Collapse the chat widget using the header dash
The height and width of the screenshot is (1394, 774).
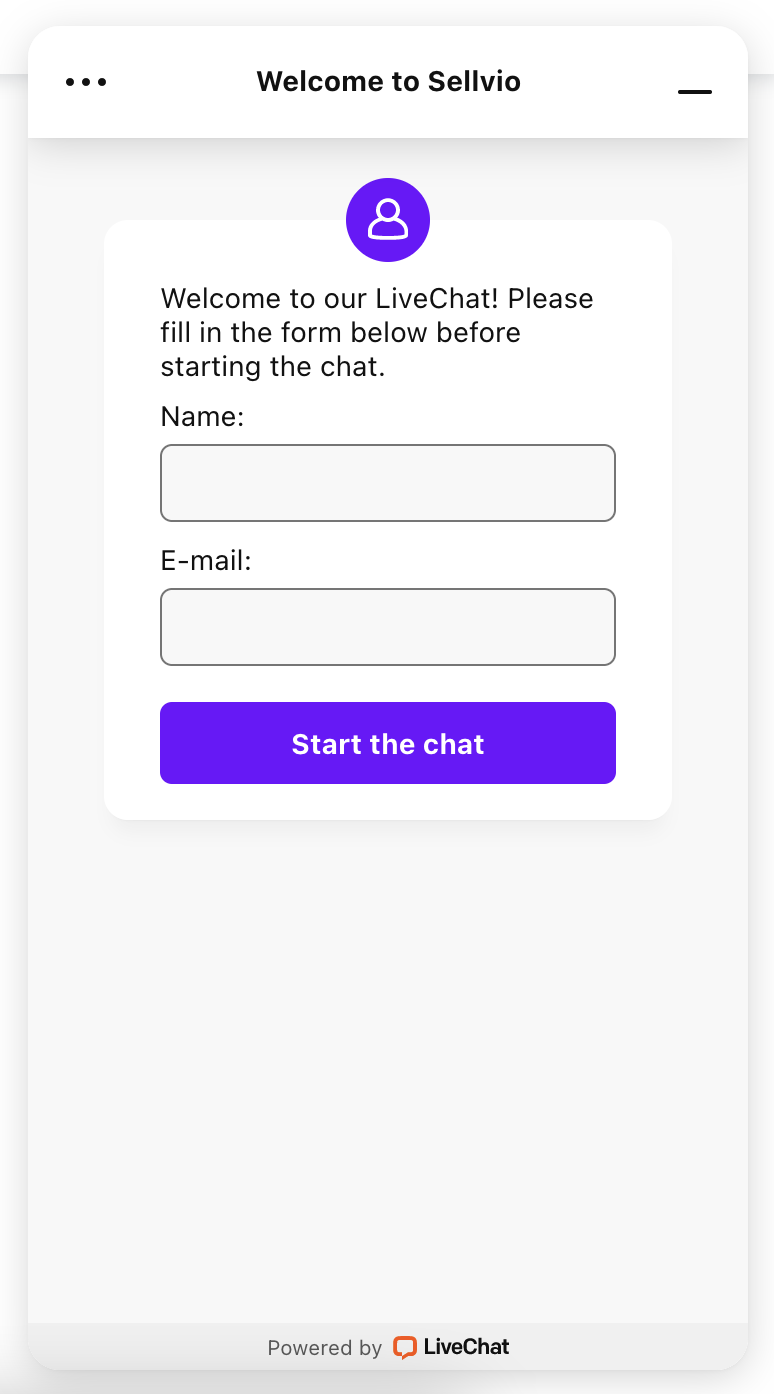coord(694,93)
